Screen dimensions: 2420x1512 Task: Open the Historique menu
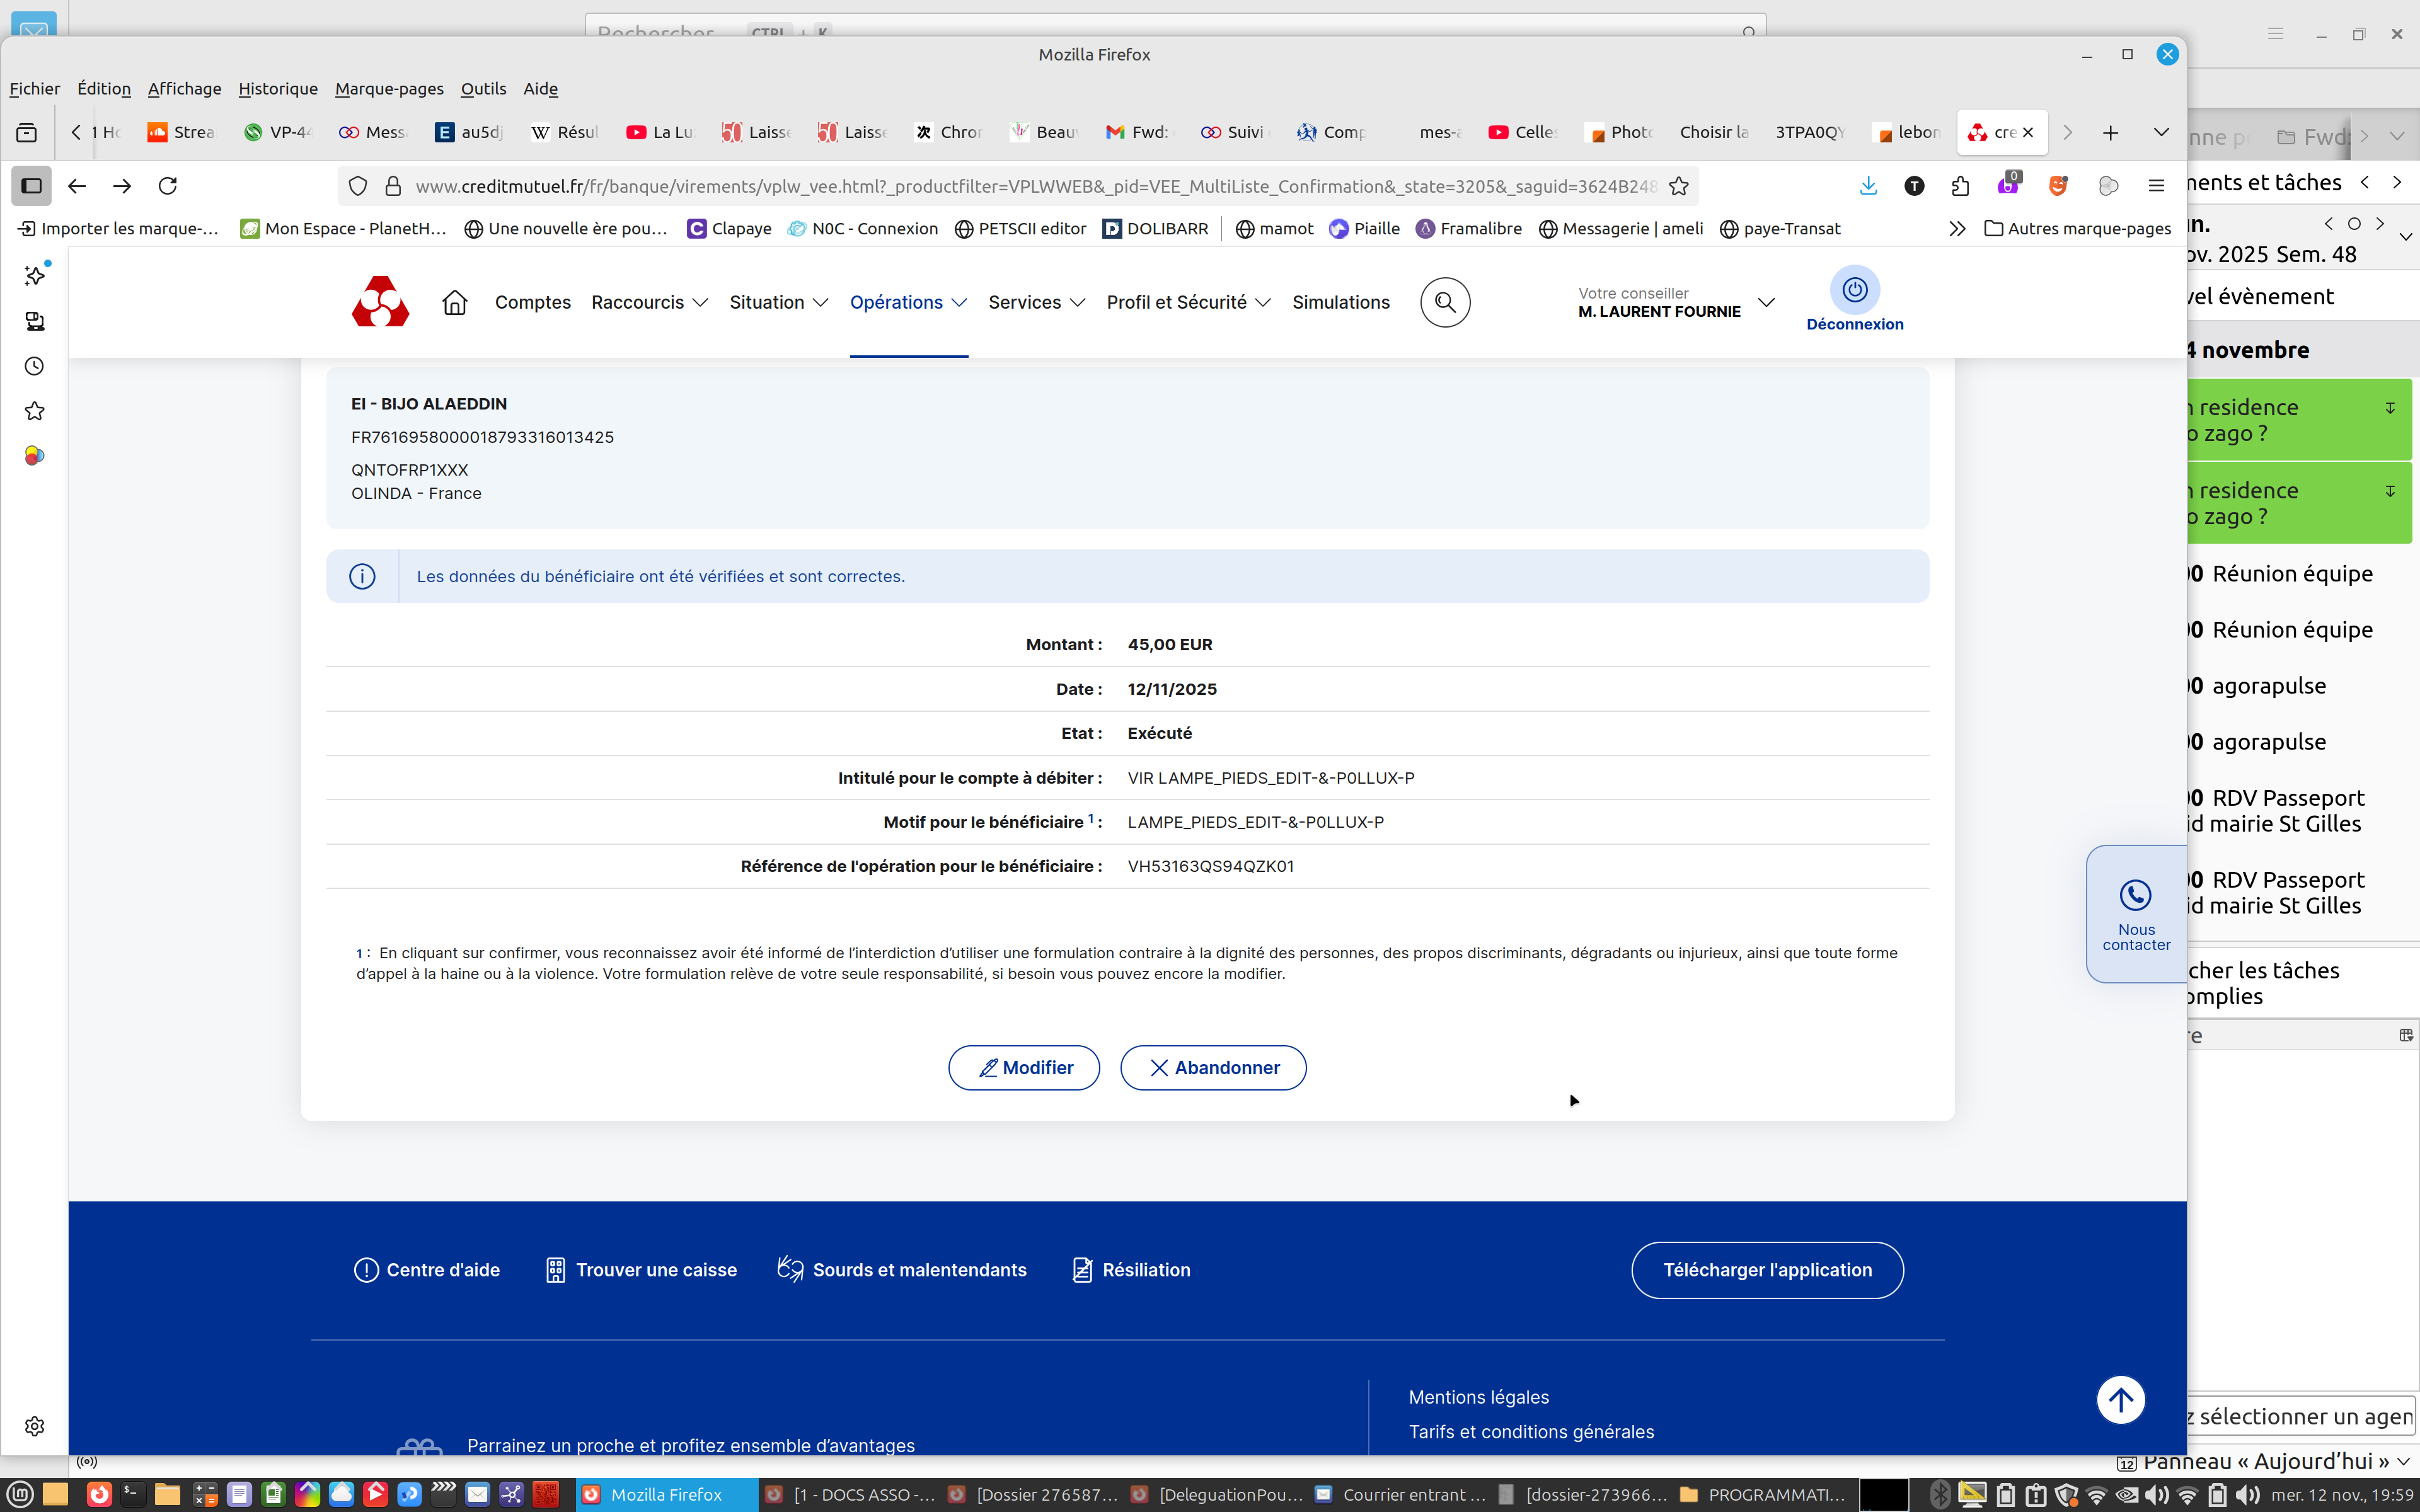pyautogui.click(x=278, y=89)
